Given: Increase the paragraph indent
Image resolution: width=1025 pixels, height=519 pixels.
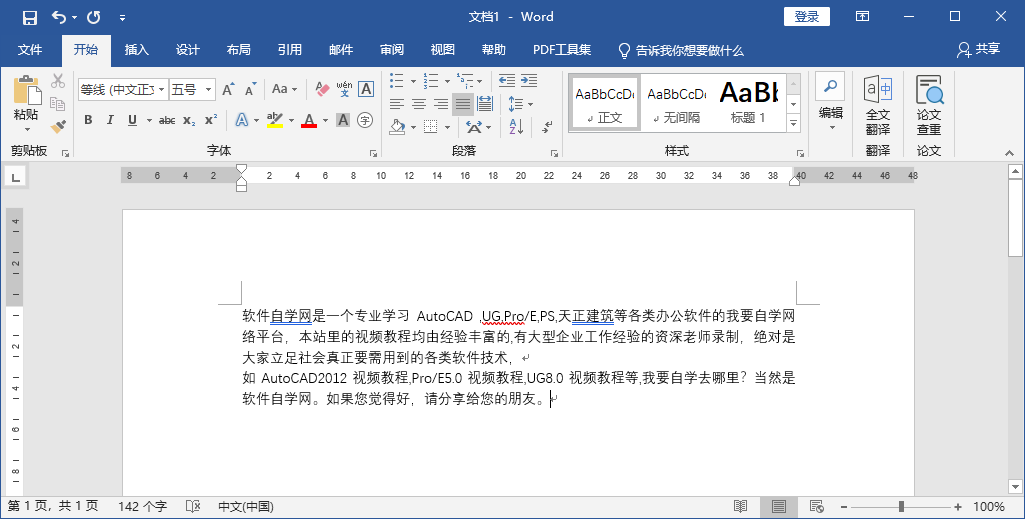Looking at the screenshot, I should (529, 80).
